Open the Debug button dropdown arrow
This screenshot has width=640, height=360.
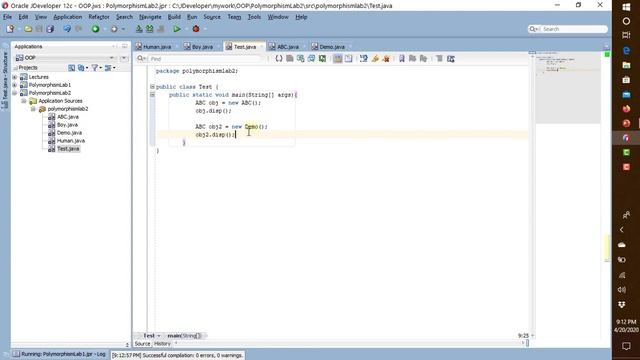(205, 29)
